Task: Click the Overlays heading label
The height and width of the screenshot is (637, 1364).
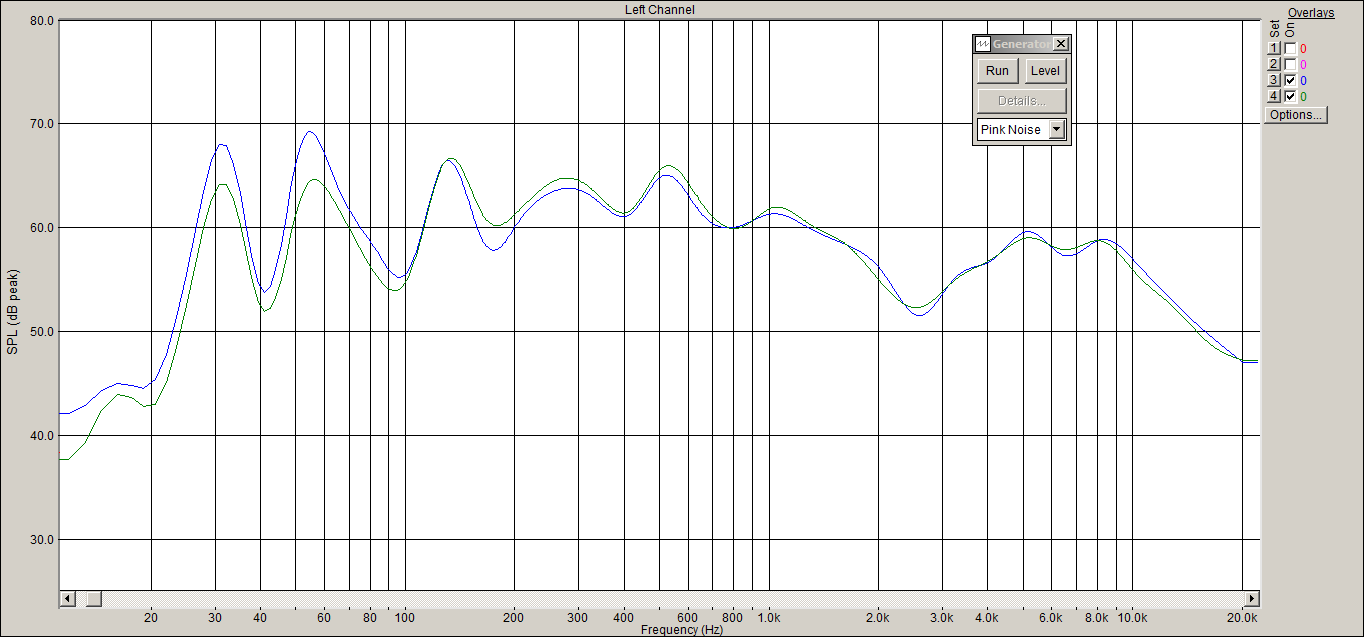Action: [1311, 13]
